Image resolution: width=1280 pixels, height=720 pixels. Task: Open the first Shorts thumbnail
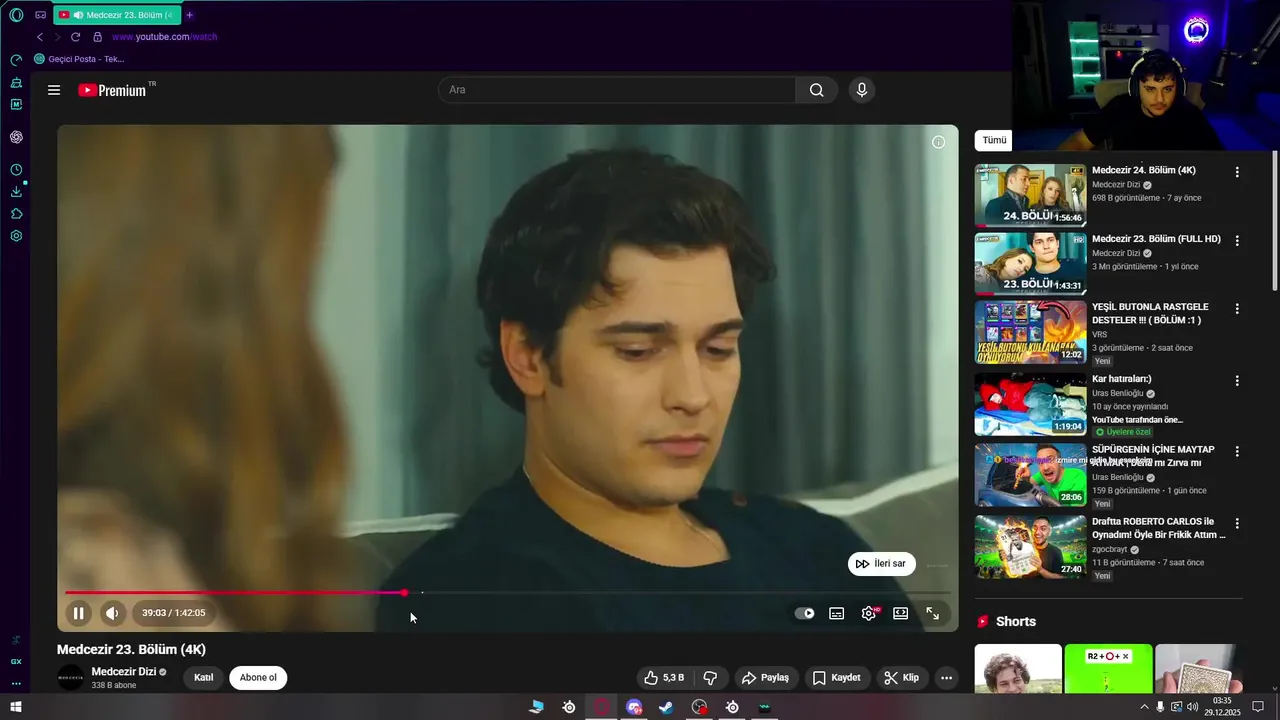click(1018, 668)
